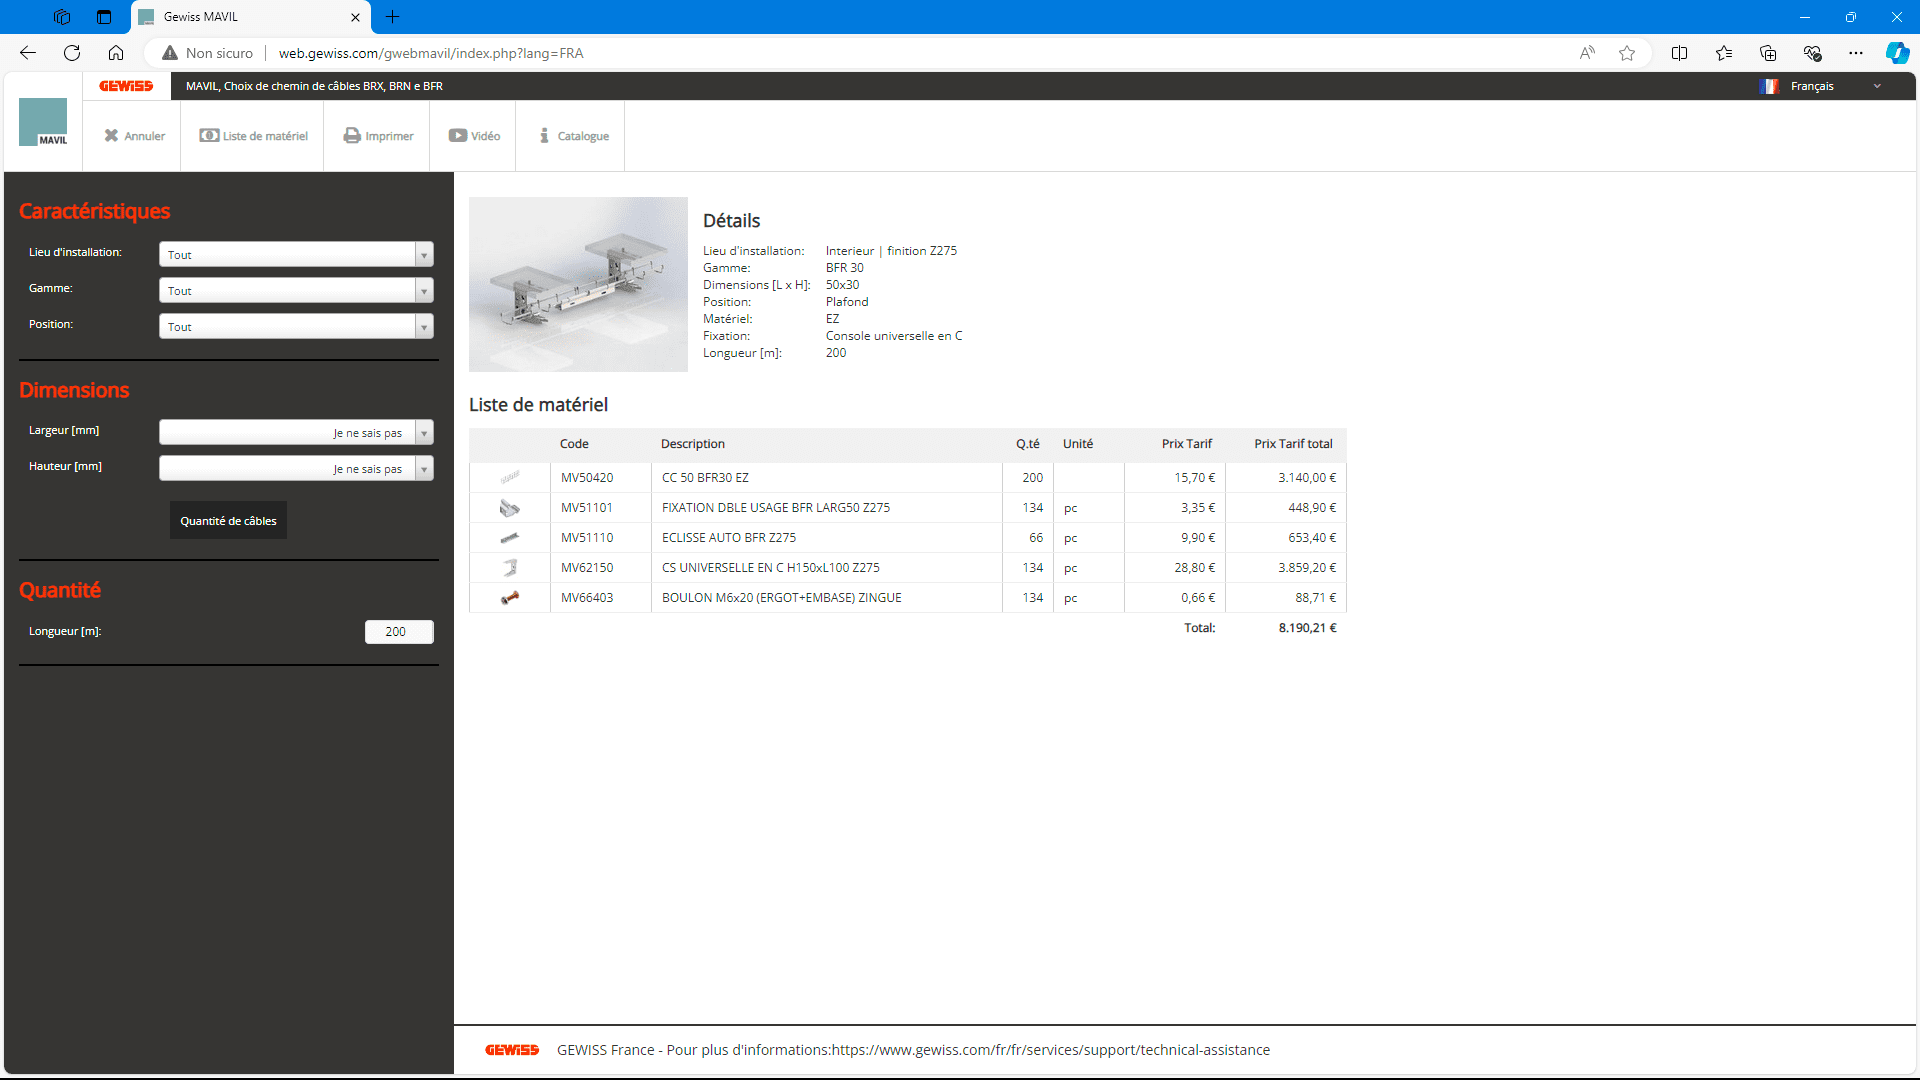Image resolution: width=1920 pixels, height=1080 pixels.
Task: Open the Largeur [mm] dropdown
Action: (x=296, y=432)
